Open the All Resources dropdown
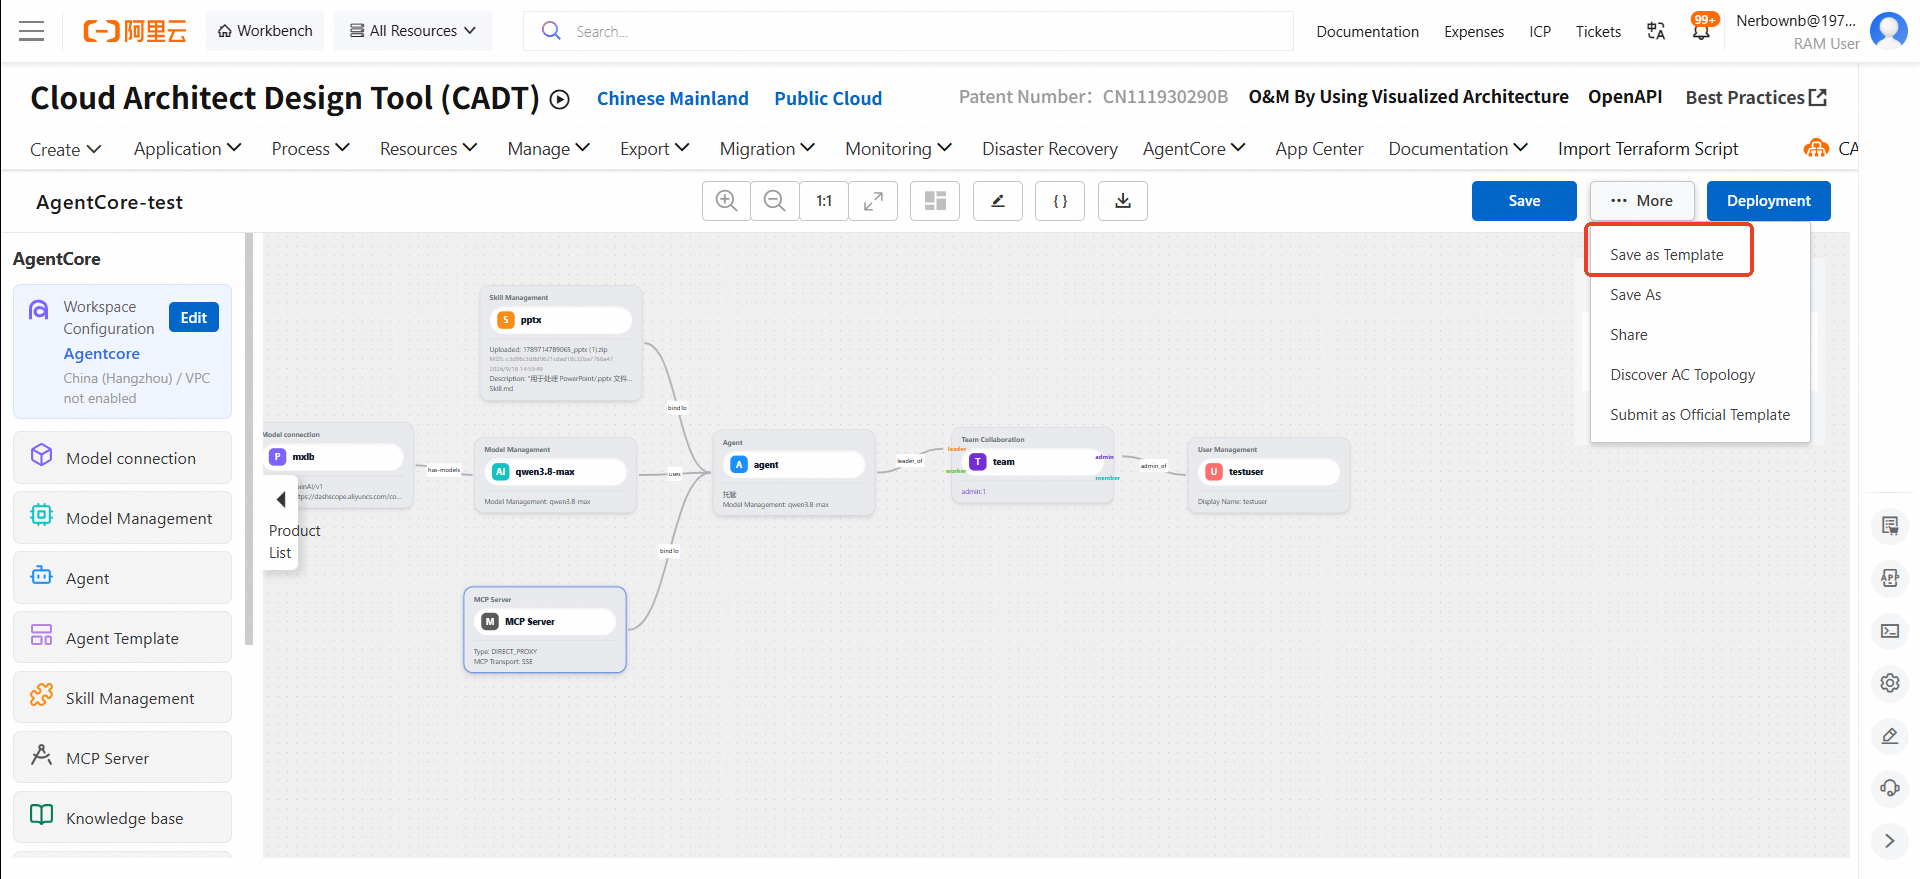Image resolution: width=1920 pixels, height=879 pixels. (413, 31)
